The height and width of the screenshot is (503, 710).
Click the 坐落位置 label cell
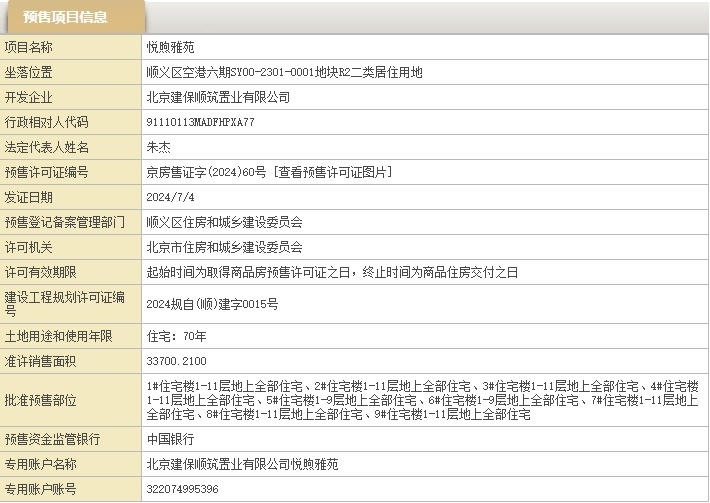click(71, 72)
